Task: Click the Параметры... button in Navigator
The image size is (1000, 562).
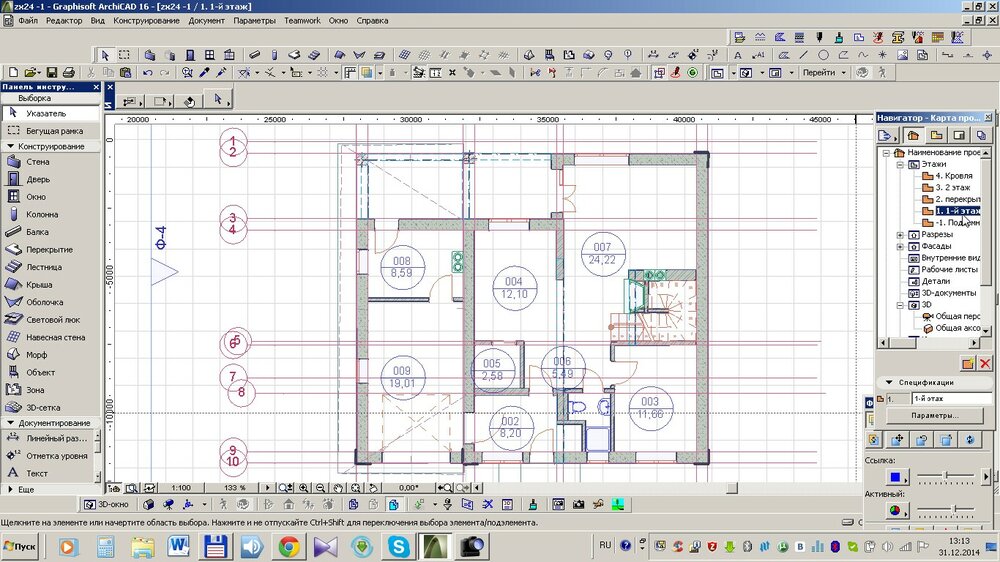Action: point(935,415)
